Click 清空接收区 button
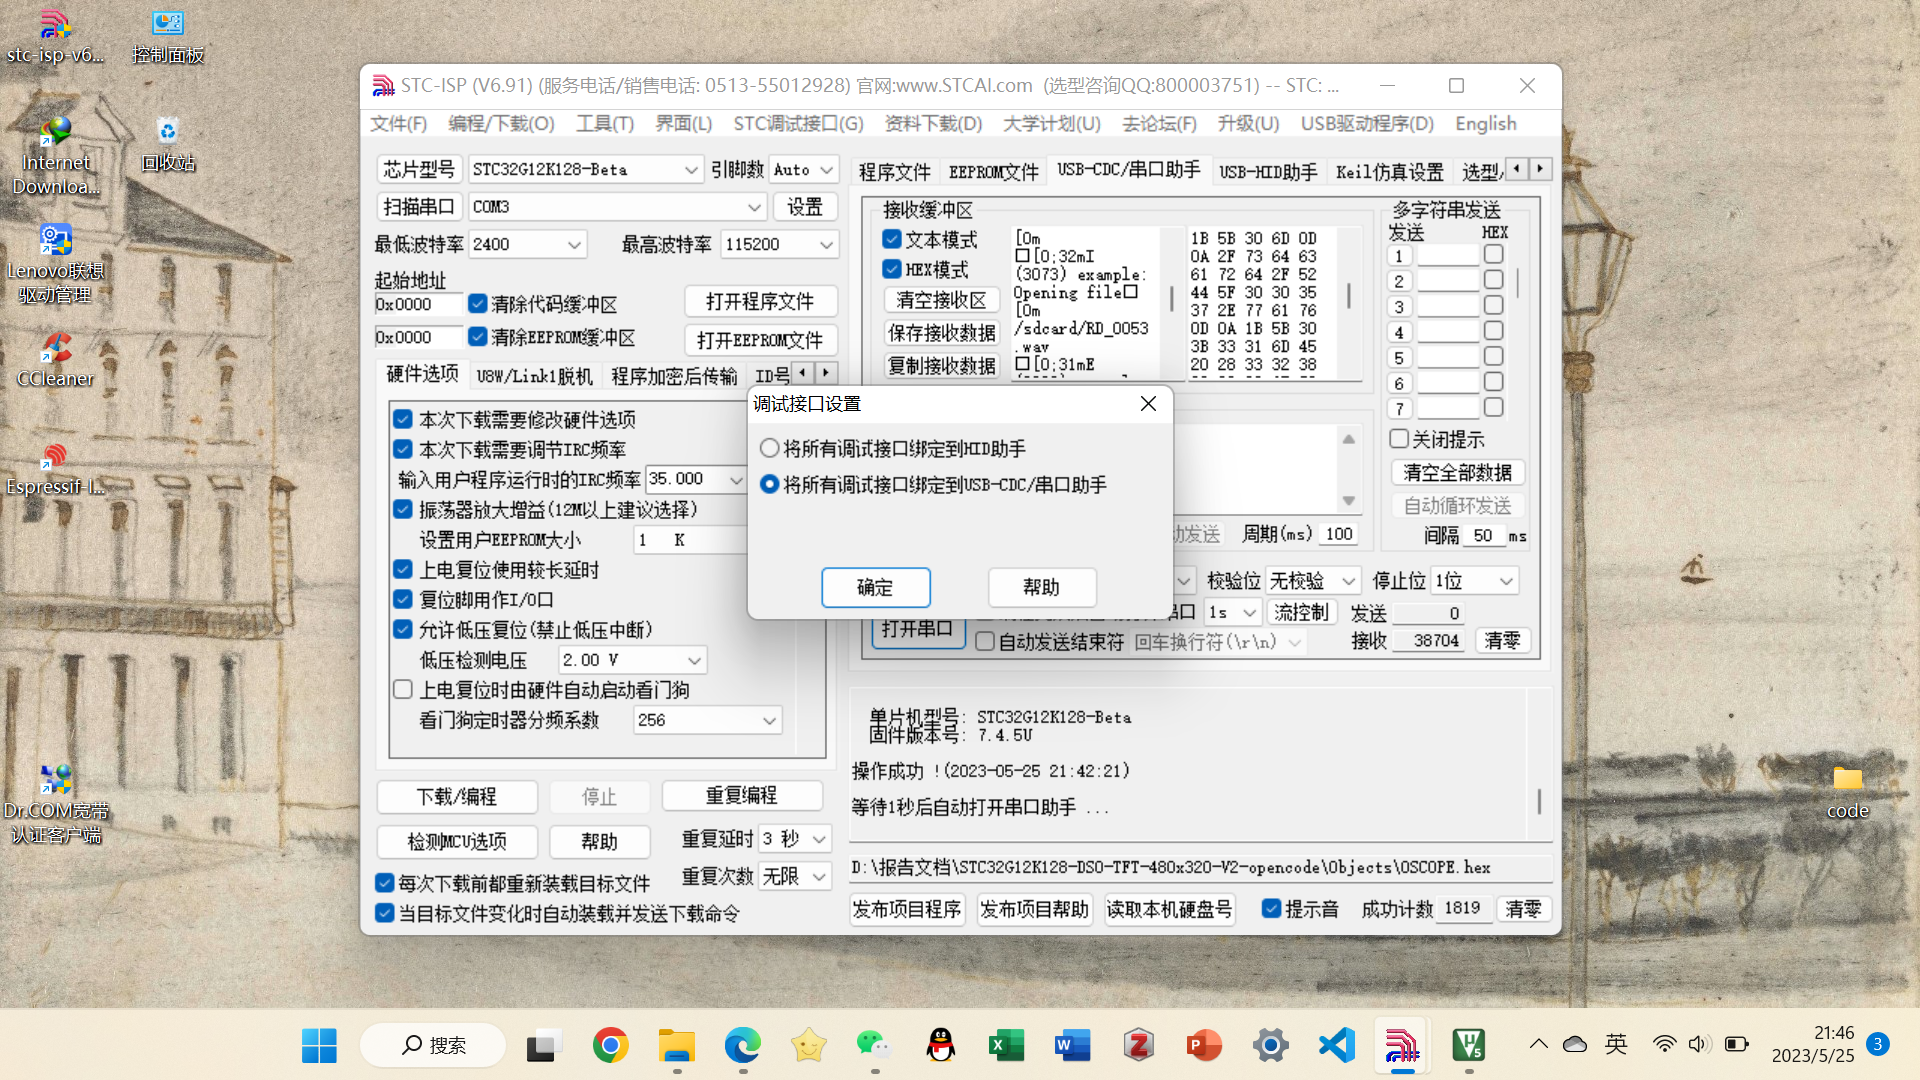The height and width of the screenshot is (1080, 1920). [x=941, y=300]
